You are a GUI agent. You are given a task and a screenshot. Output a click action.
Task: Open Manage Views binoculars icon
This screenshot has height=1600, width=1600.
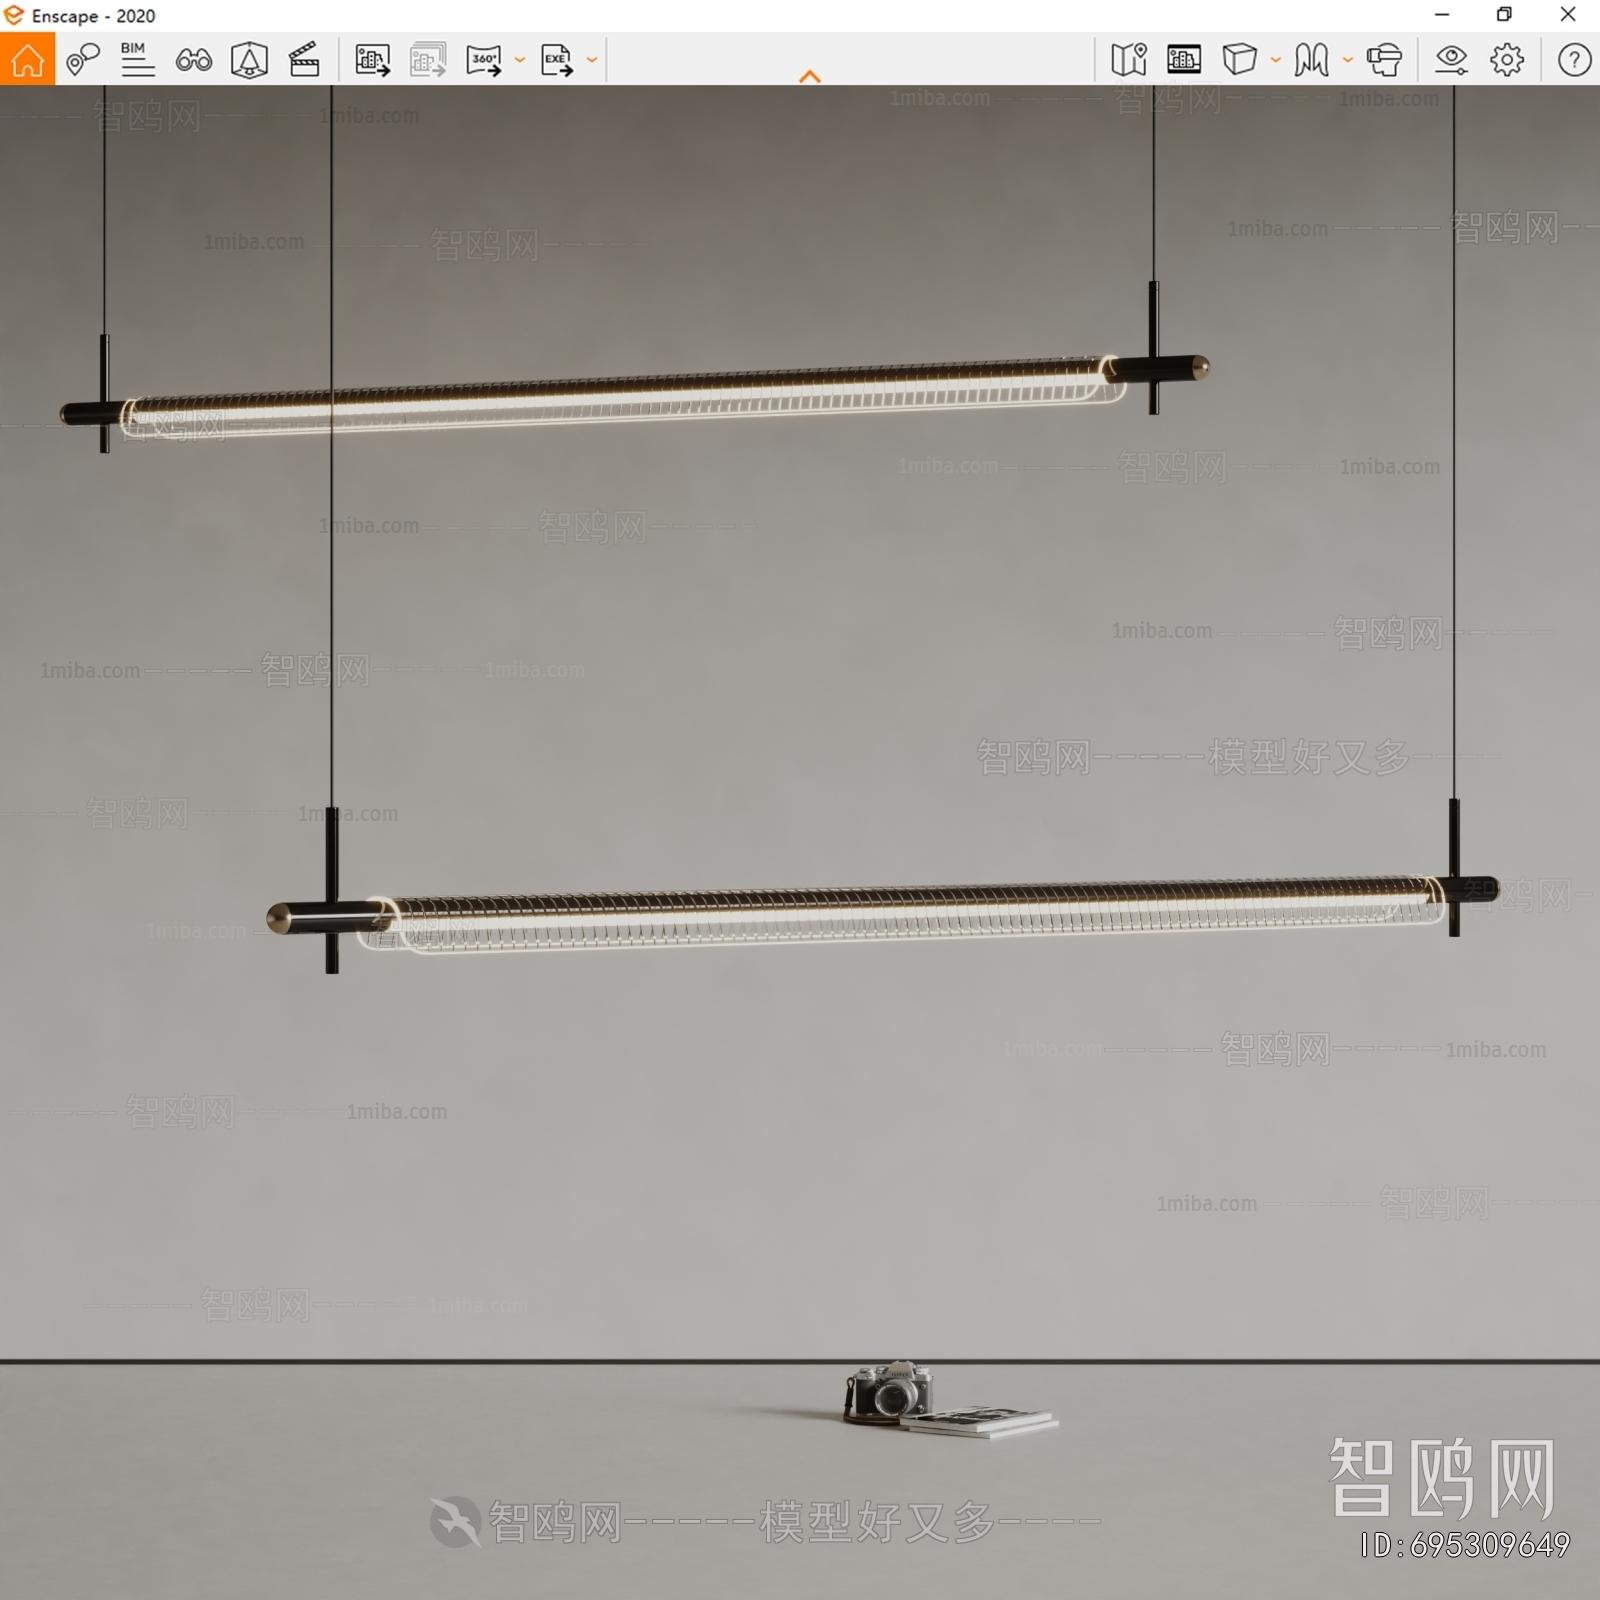pyautogui.click(x=193, y=60)
